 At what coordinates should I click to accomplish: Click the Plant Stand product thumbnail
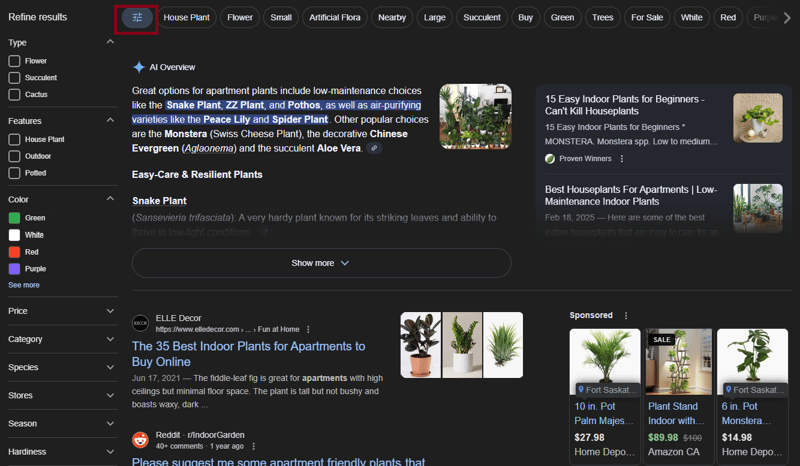(679, 362)
